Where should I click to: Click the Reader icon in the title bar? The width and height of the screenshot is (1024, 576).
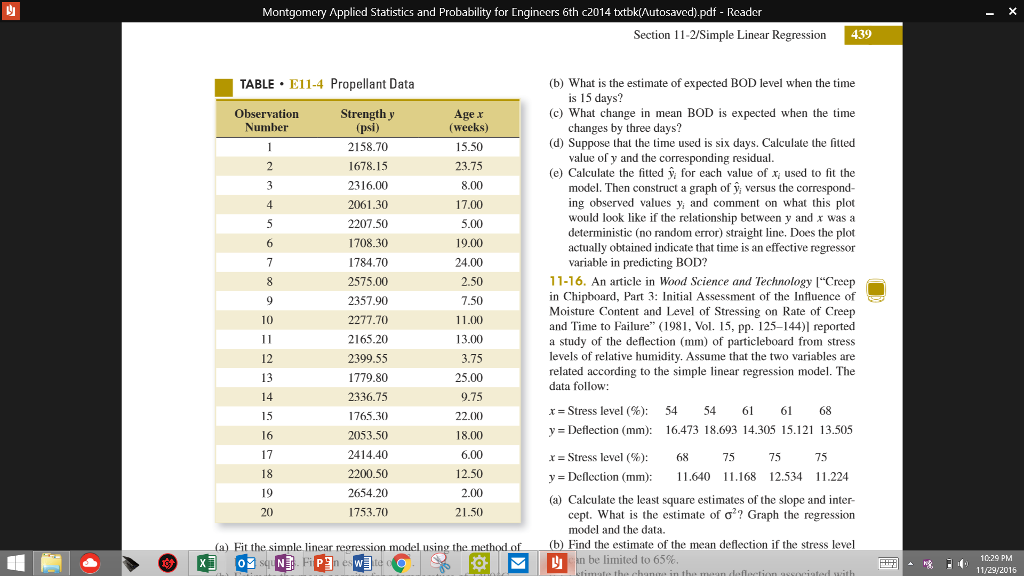pyautogui.click(x=10, y=10)
